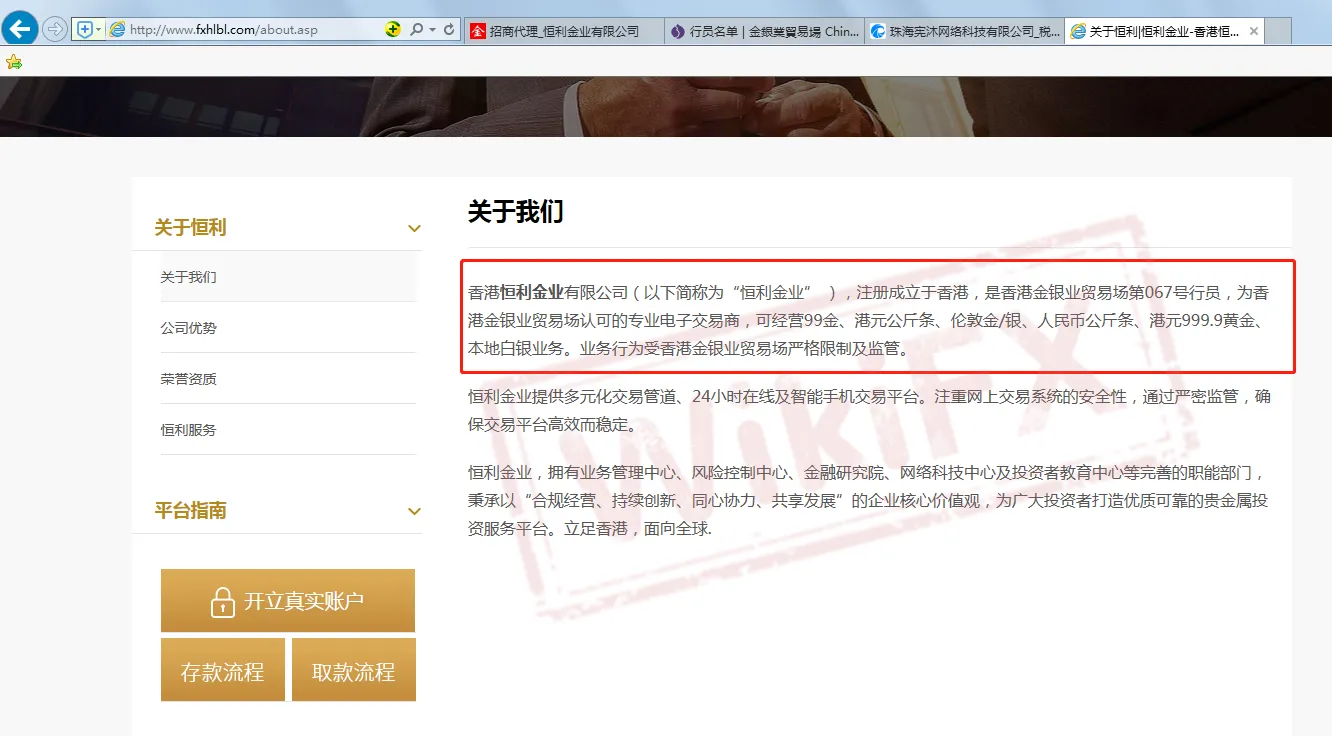
Task: Click the security shield icon in address bar
Action: click(85, 30)
